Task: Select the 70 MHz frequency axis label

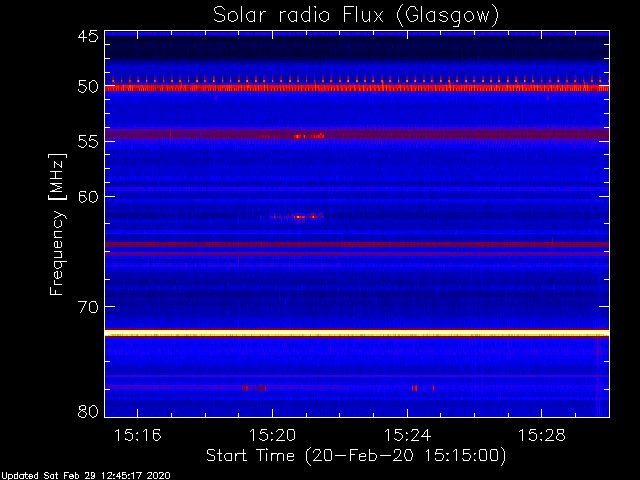Action: click(x=88, y=307)
